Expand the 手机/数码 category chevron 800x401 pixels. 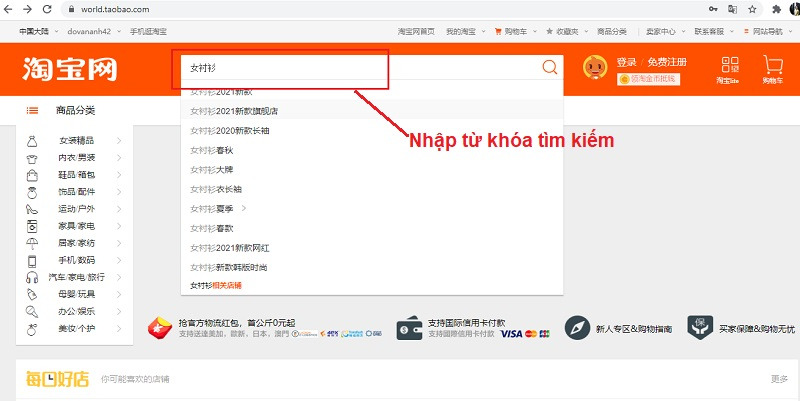tap(119, 260)
